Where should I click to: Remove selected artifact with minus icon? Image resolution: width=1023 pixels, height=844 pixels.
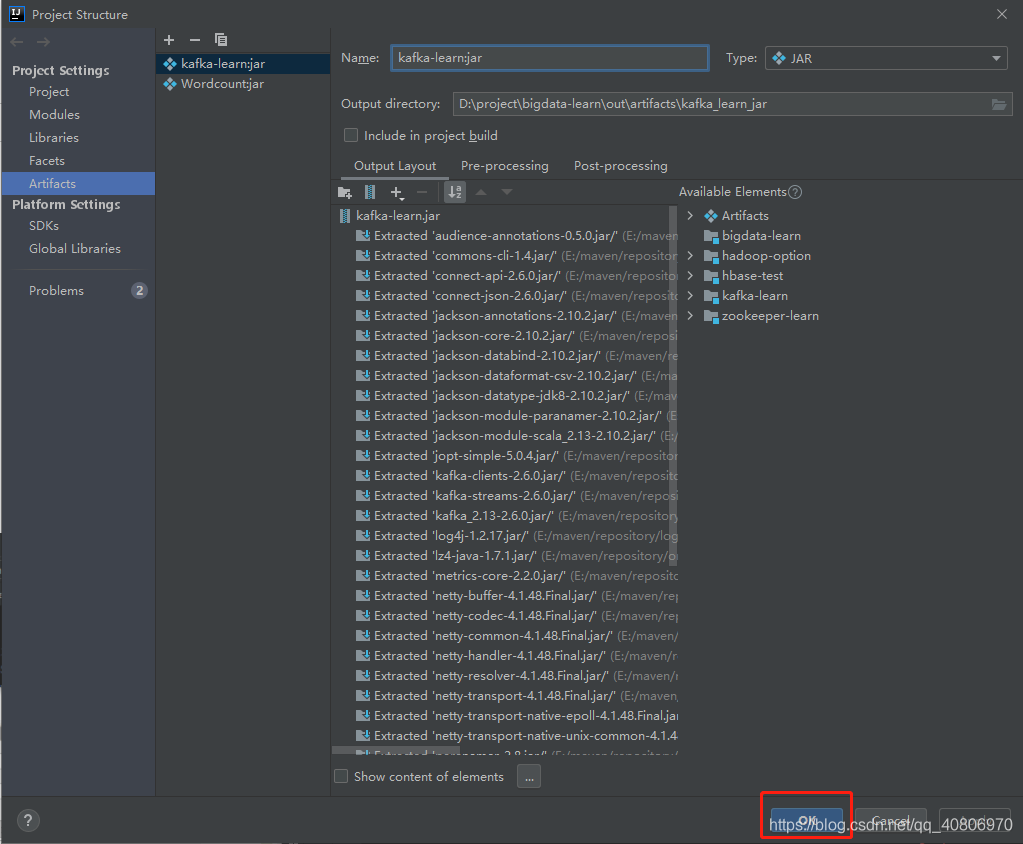pos(194,40)
